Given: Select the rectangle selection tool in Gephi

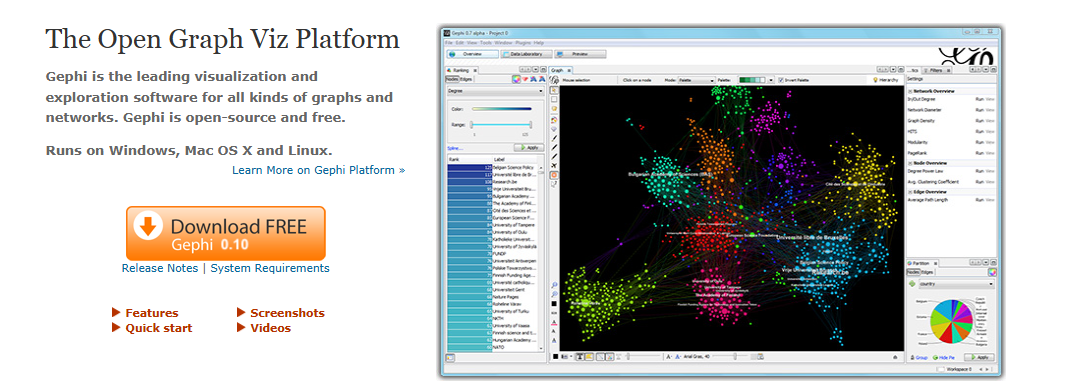Looking at the screenshot, I should click(554, 100).
